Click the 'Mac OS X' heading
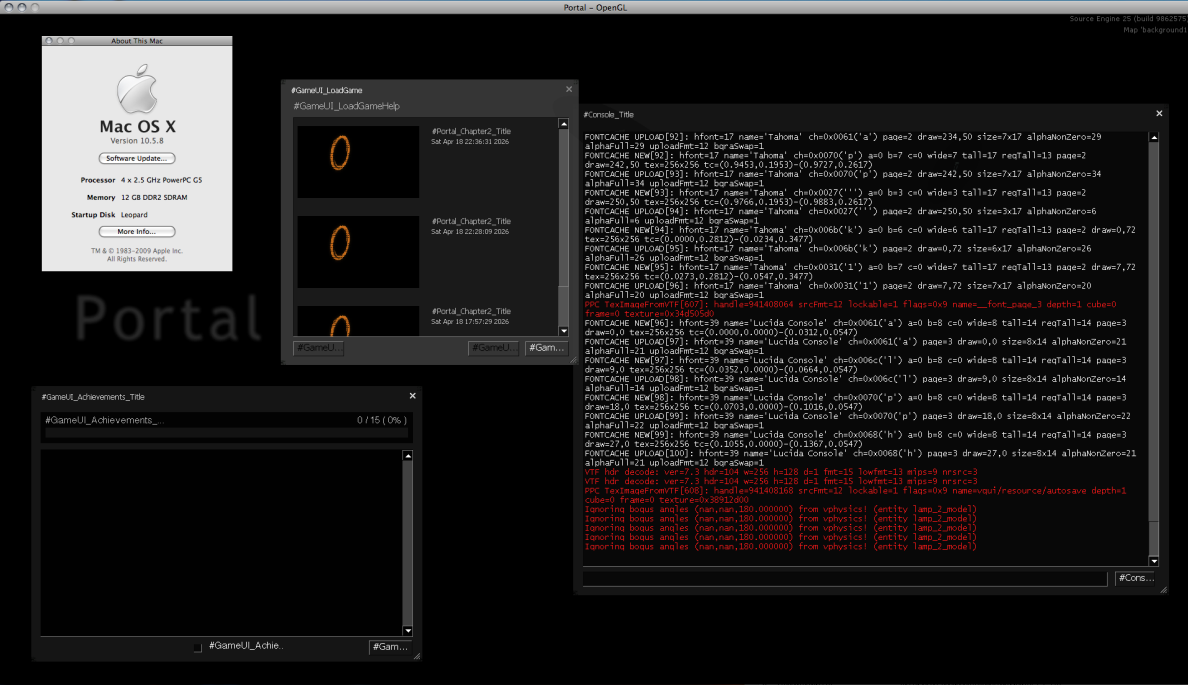1188x685 pixels. click(137, 127)
